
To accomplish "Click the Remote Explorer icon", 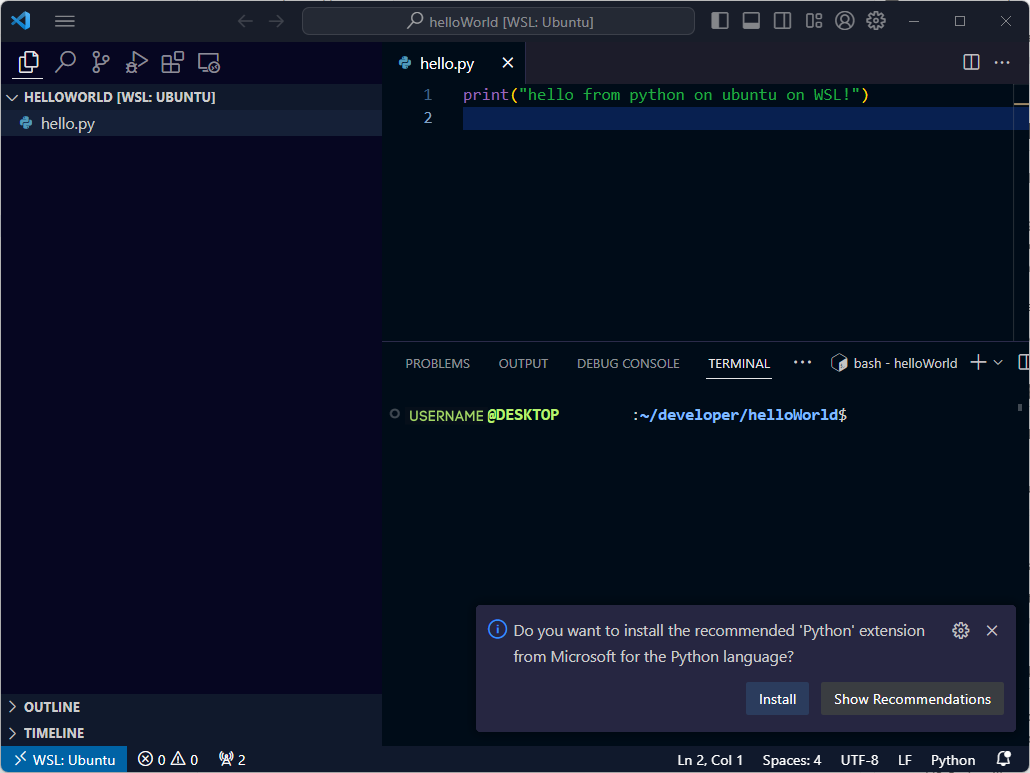I will click(x=208, y=62).
